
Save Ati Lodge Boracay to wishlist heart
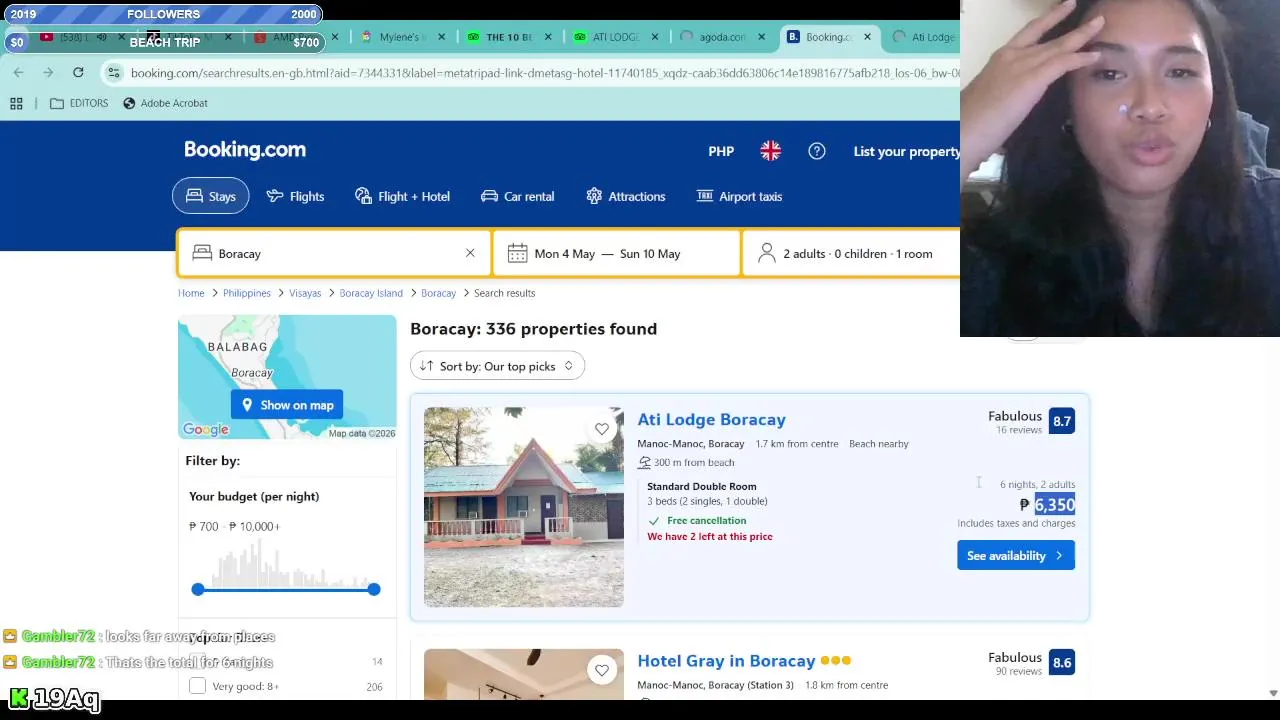pyautogui.click(x=602, y=429)
